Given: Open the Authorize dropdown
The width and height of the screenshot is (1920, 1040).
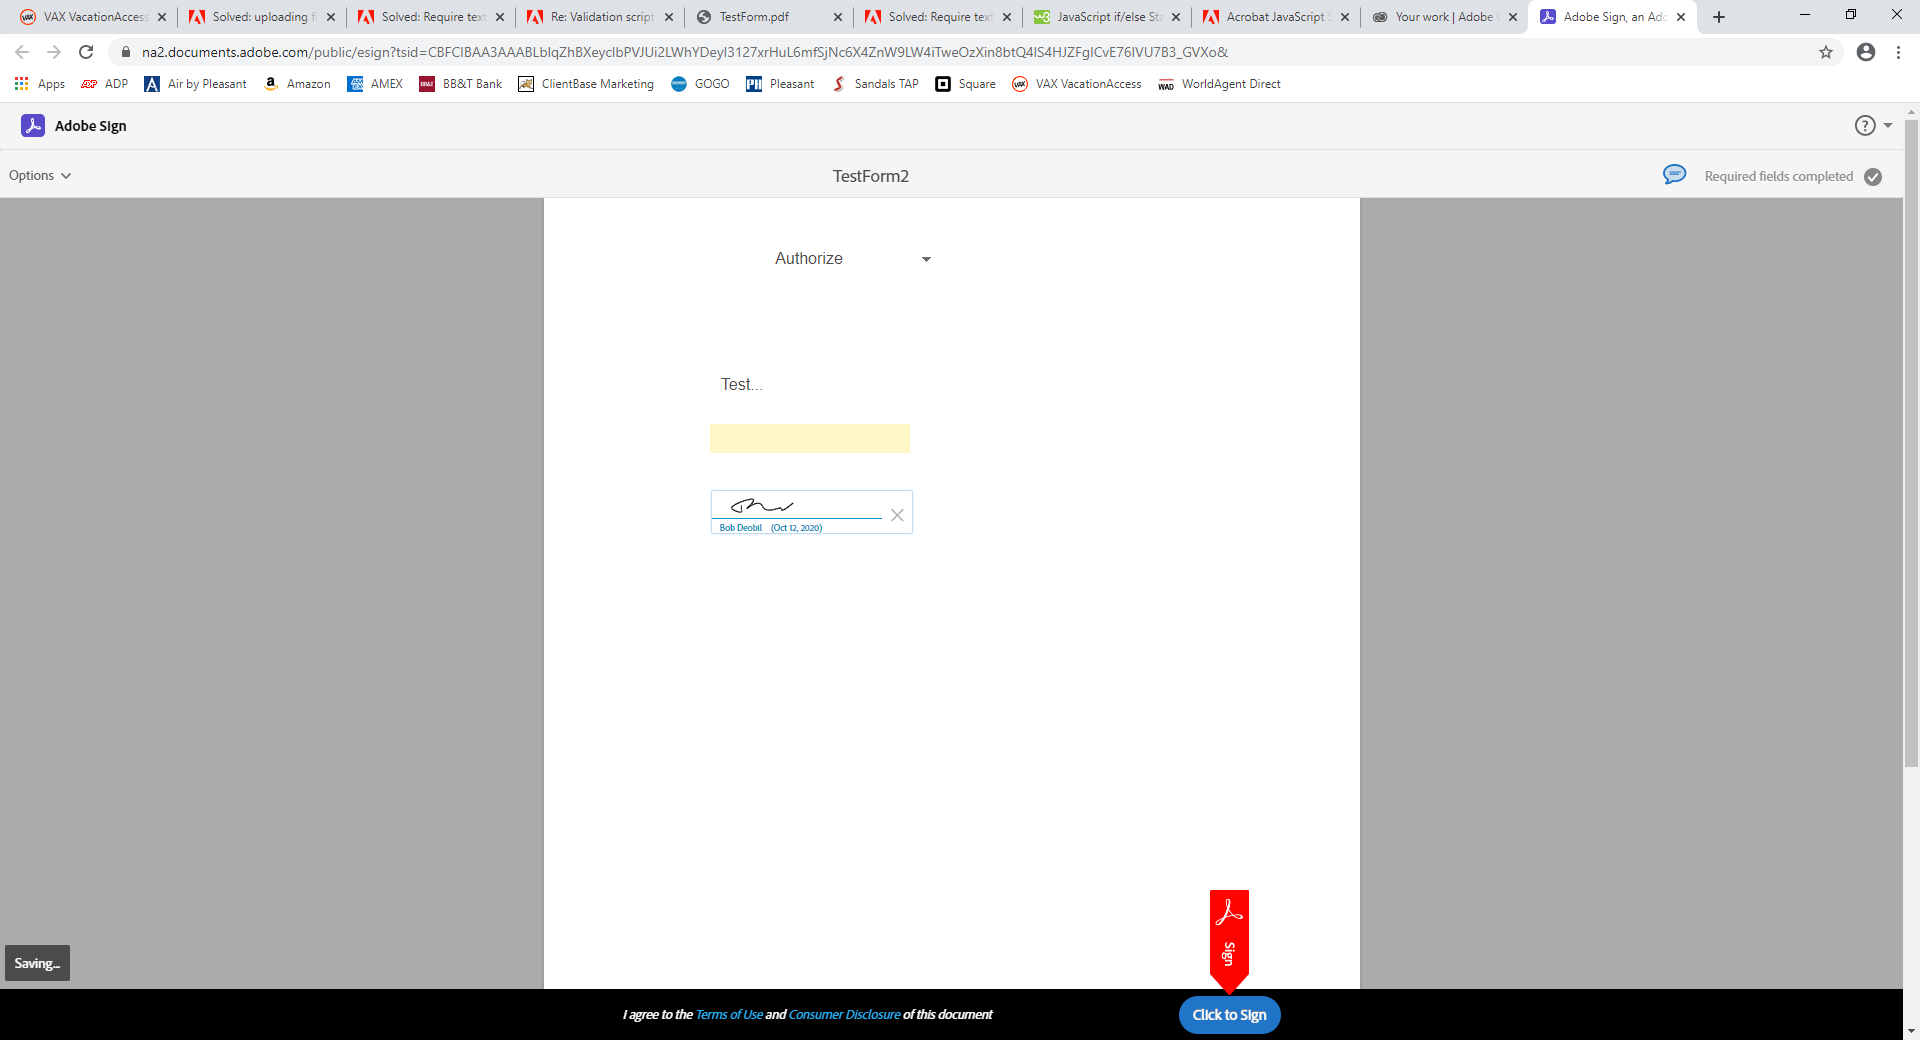Looking at the screenshot, I should (851, 258).
